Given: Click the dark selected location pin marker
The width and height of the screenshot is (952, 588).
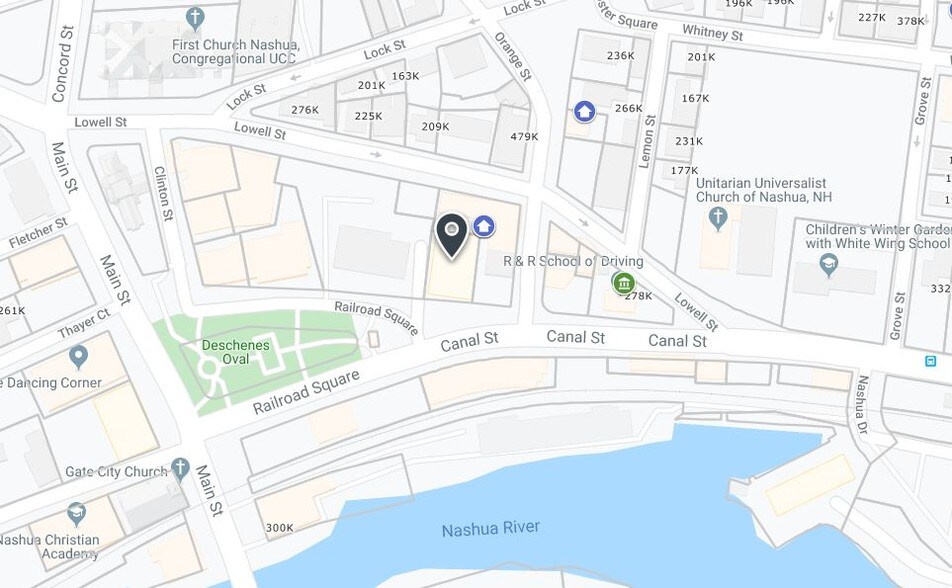Looking at the screenshot, I should (452, 236).
